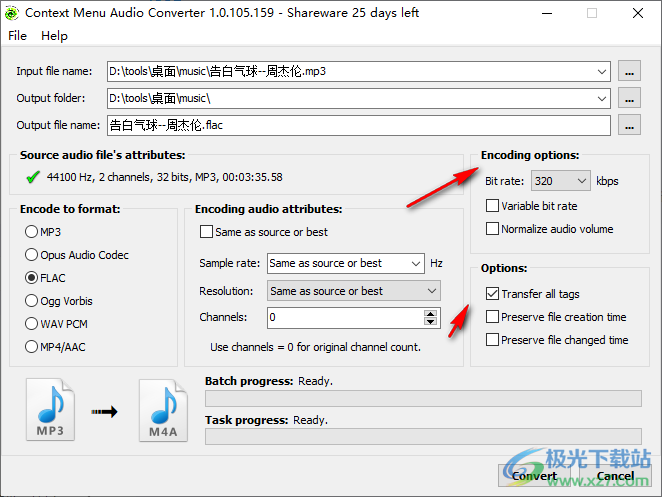
Task: Click the Output file name field
Action: coord(358,125)
